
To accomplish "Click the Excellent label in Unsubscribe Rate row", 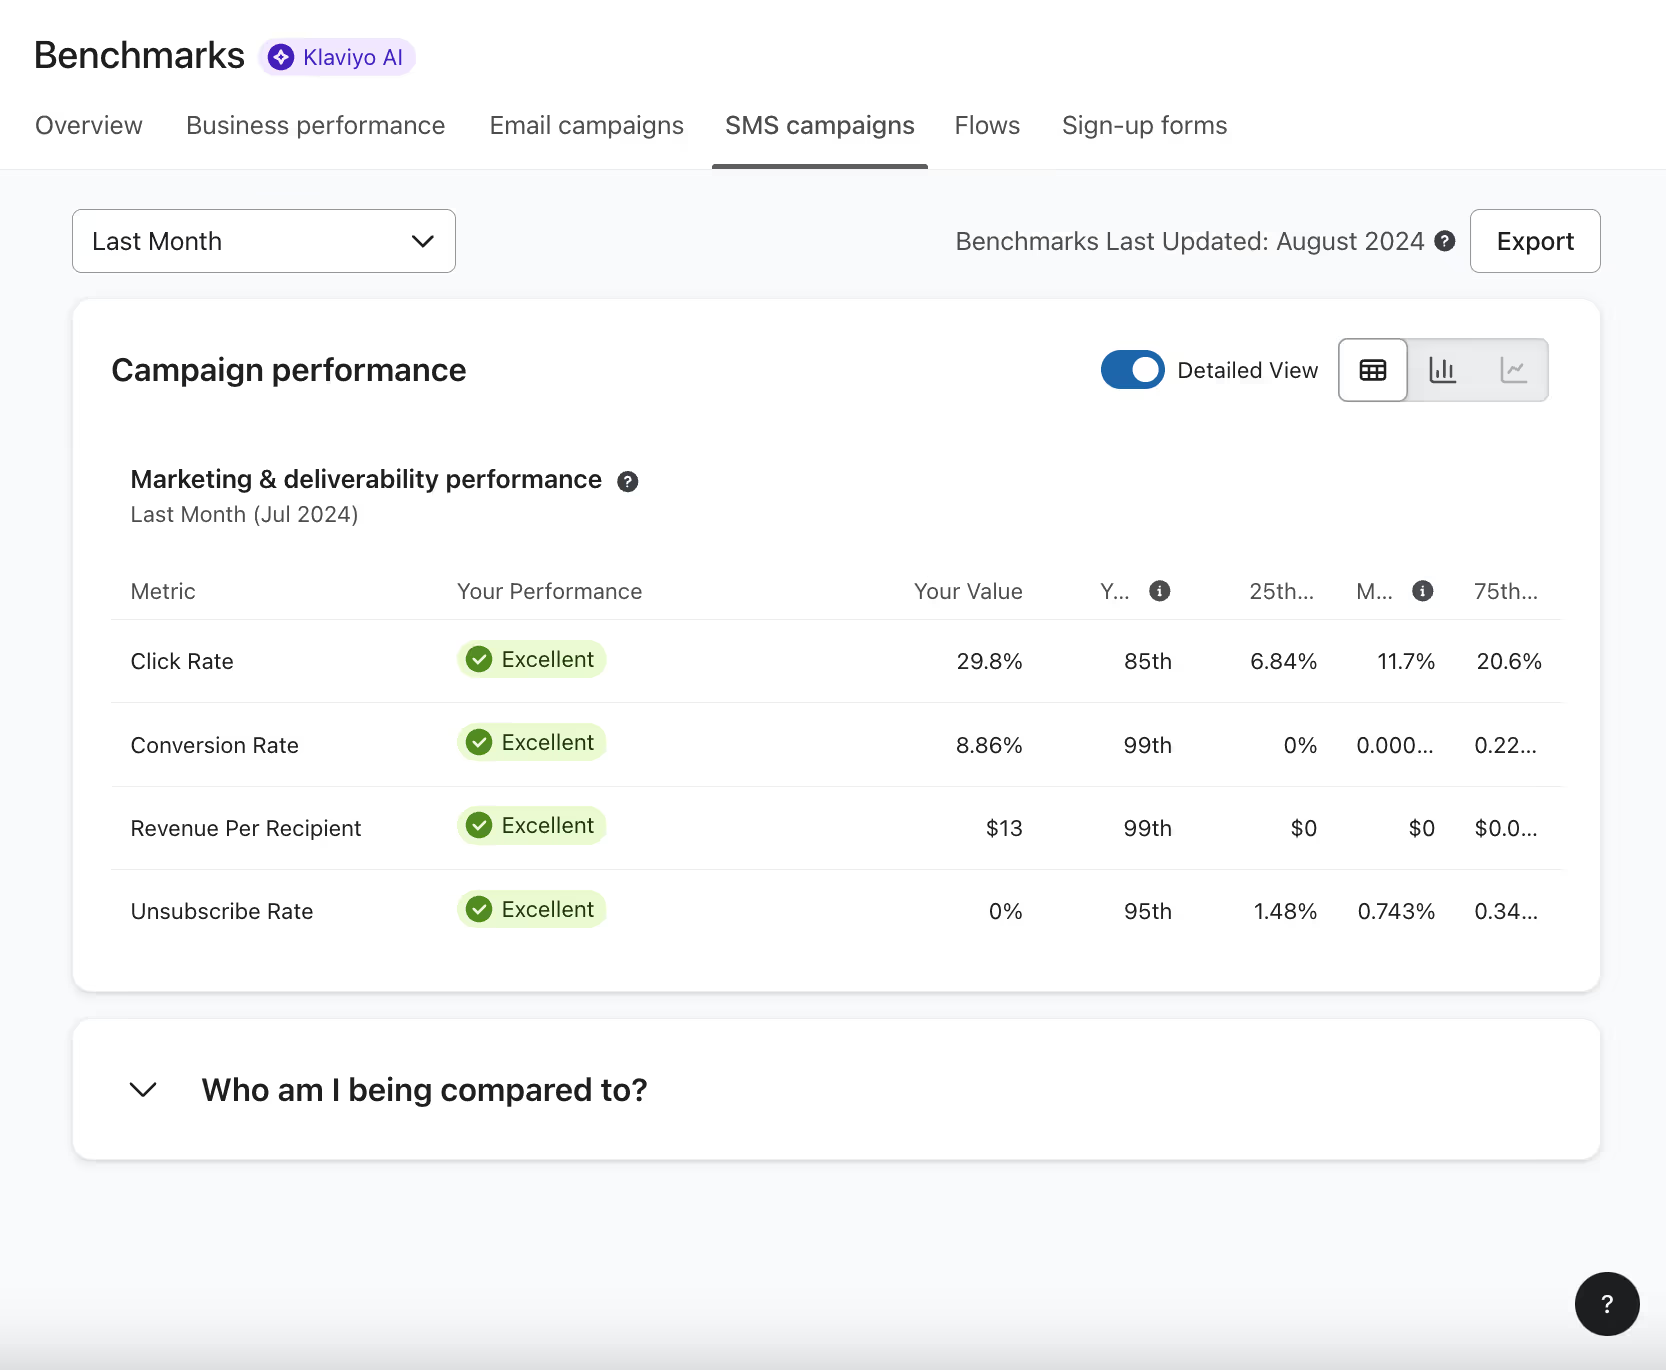I will 547,909.
